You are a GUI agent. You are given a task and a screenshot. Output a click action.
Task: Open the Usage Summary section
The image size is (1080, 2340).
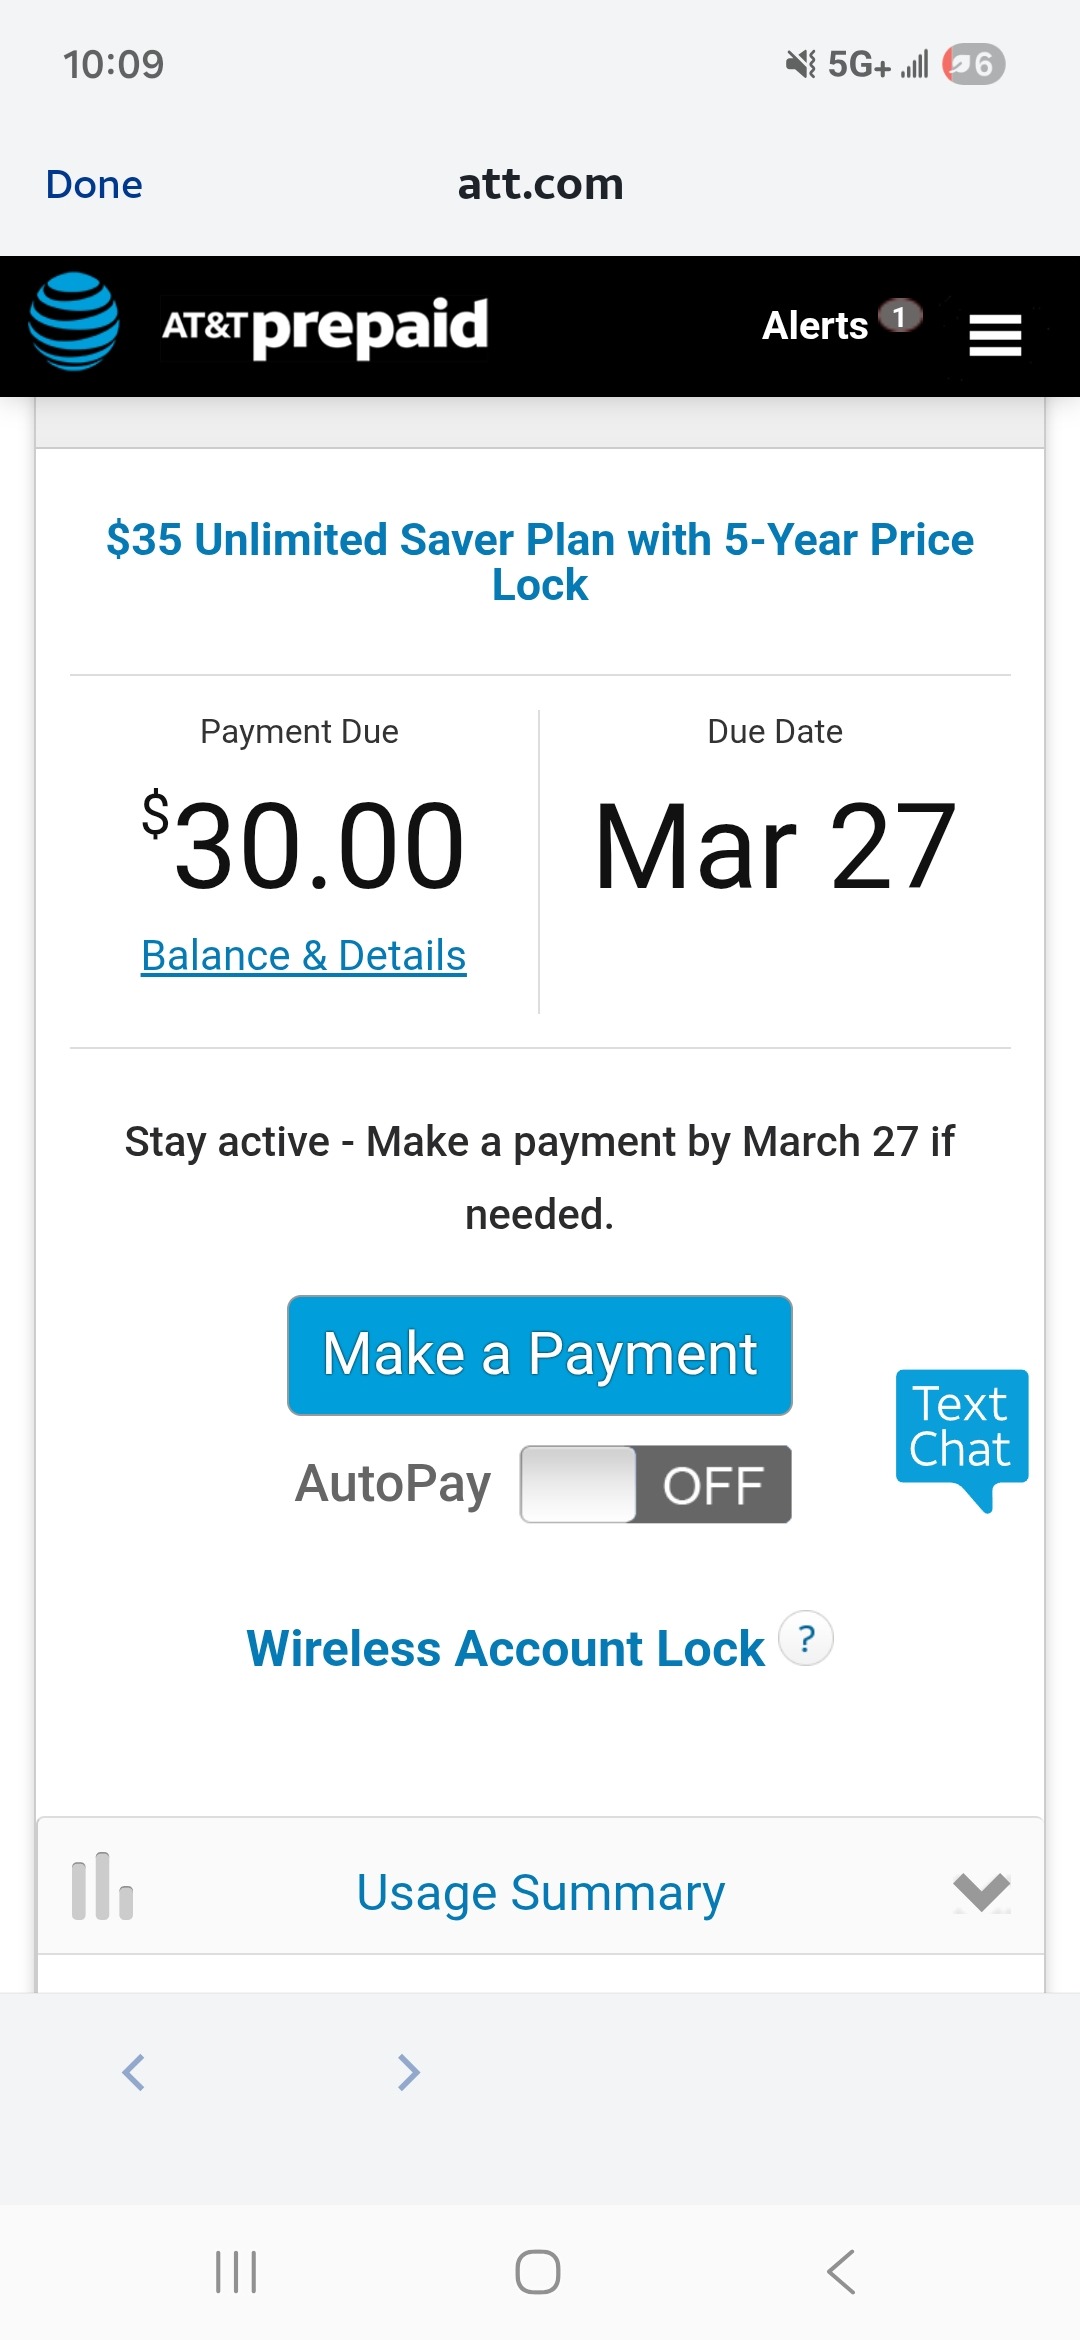(x=540, y=1892)
